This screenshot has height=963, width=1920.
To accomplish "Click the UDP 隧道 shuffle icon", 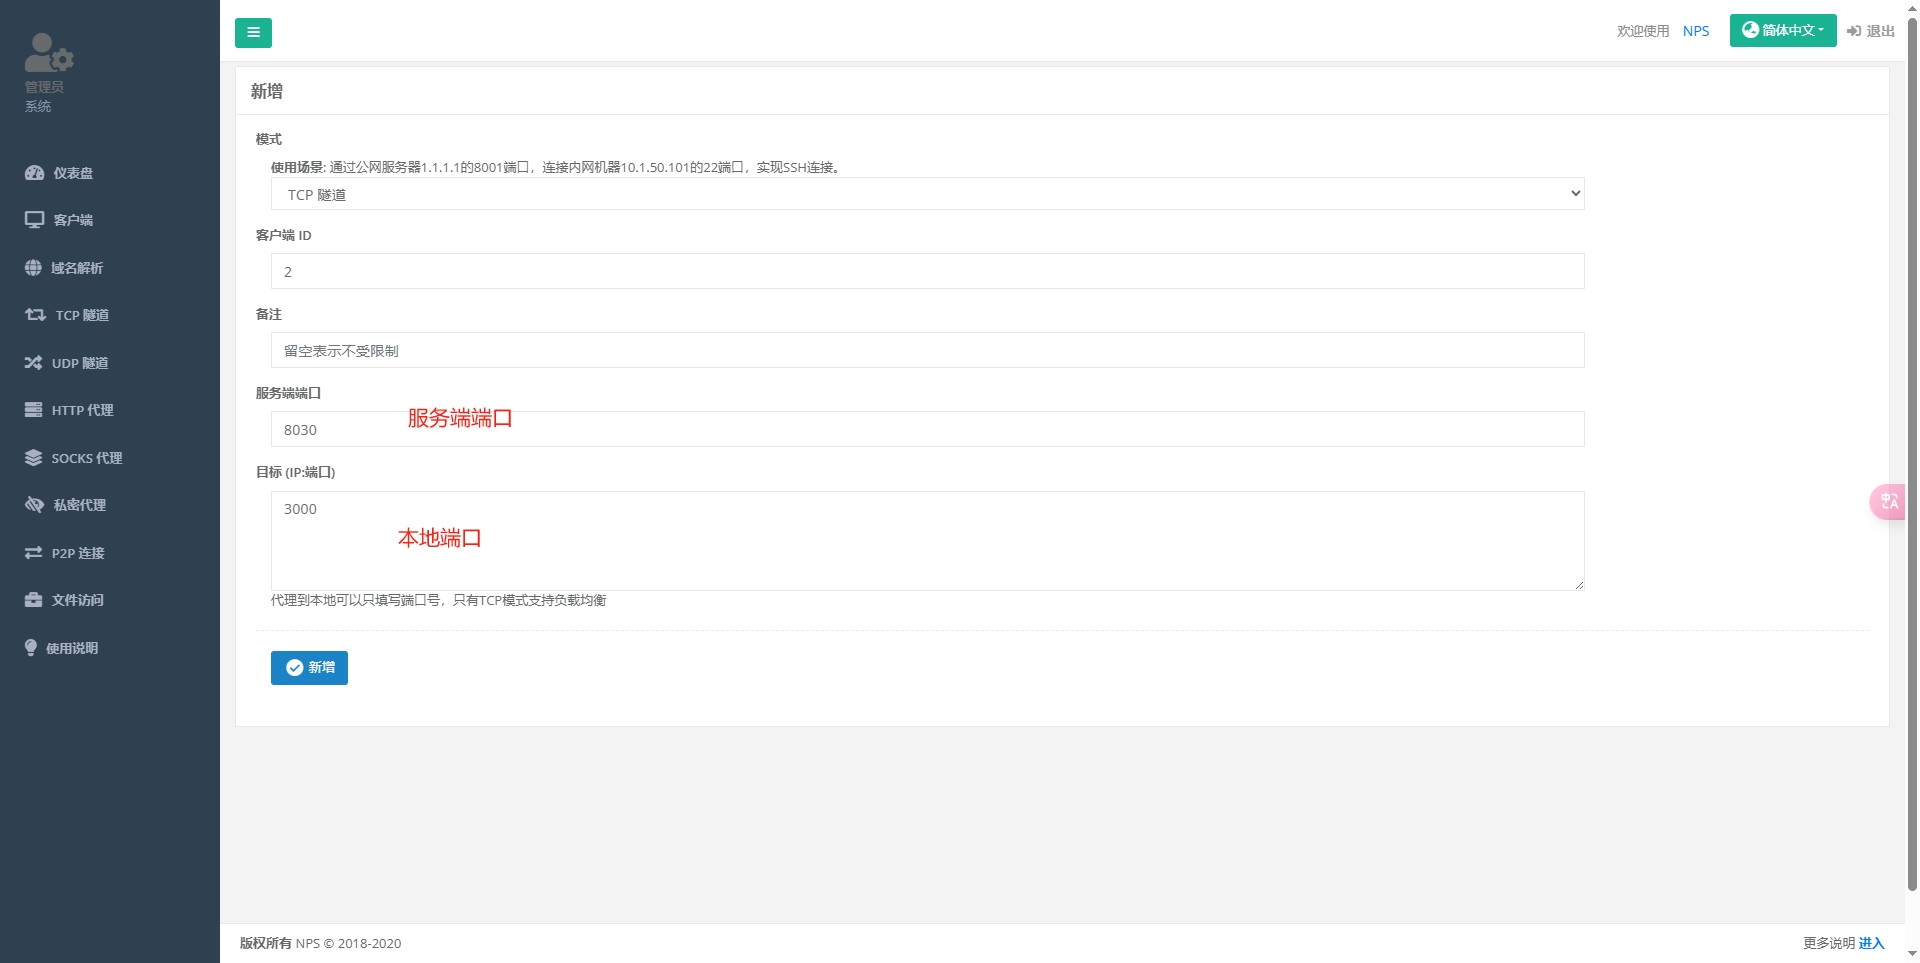I will click(x=33, y=363).
